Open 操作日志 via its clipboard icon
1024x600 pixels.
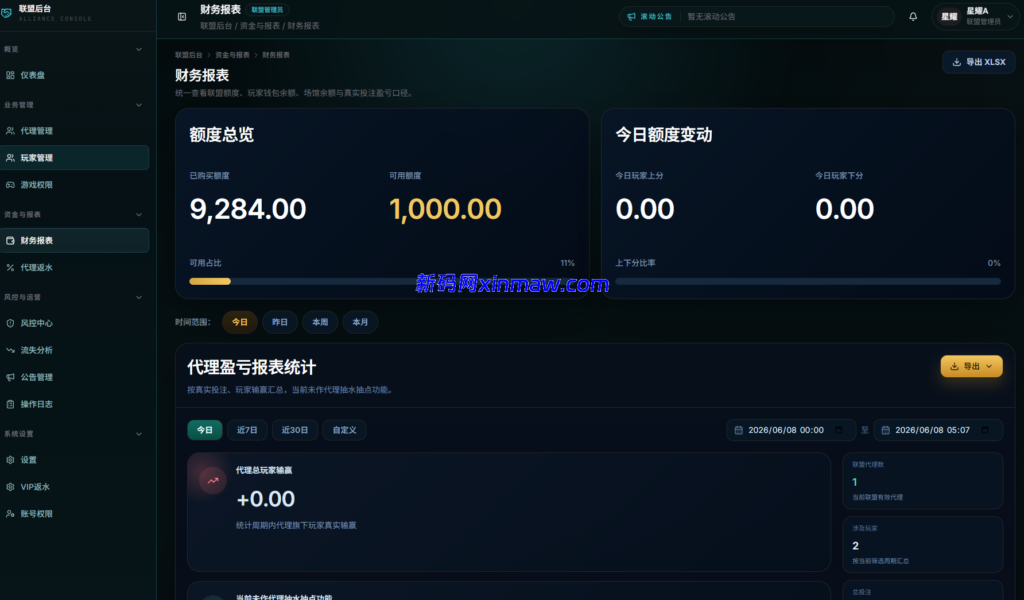(x=10, y=404)
